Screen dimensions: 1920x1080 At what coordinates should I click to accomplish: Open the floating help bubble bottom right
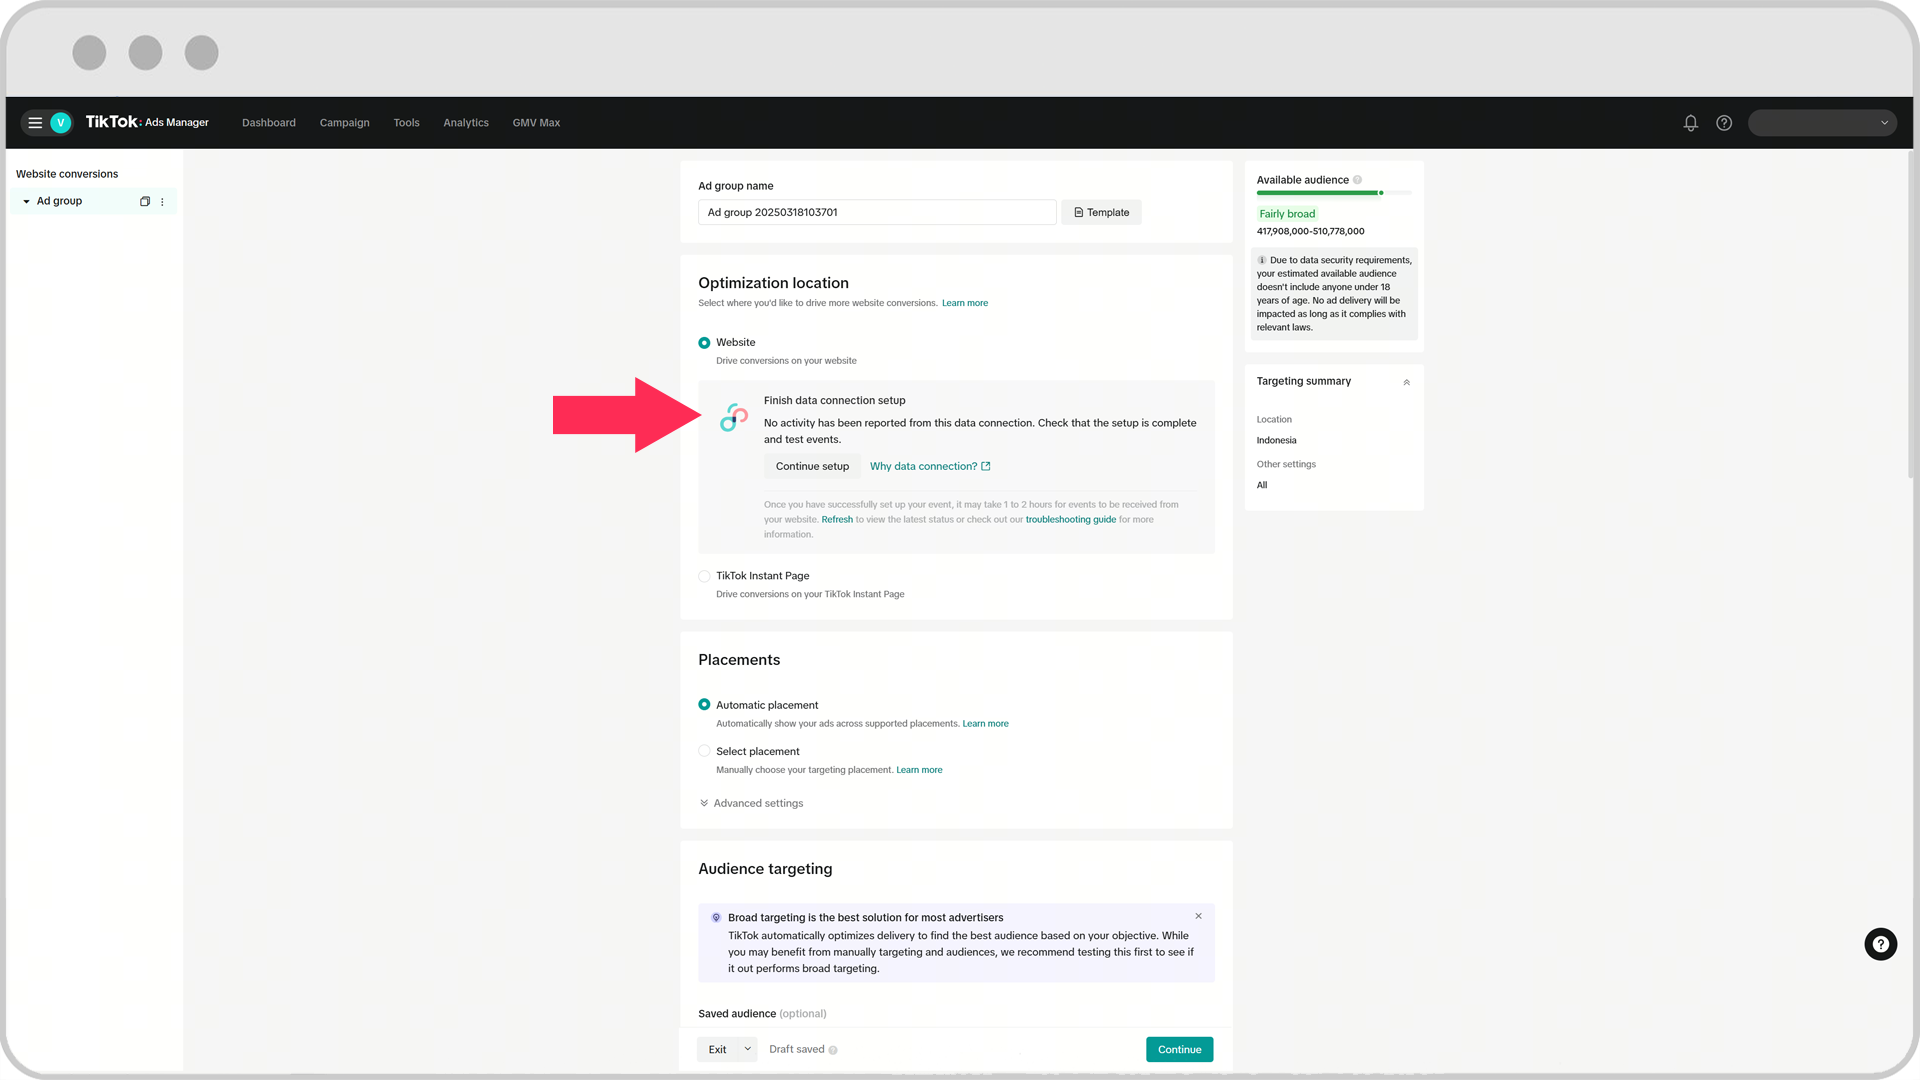pyautogui.click(x=1880, y=944)
